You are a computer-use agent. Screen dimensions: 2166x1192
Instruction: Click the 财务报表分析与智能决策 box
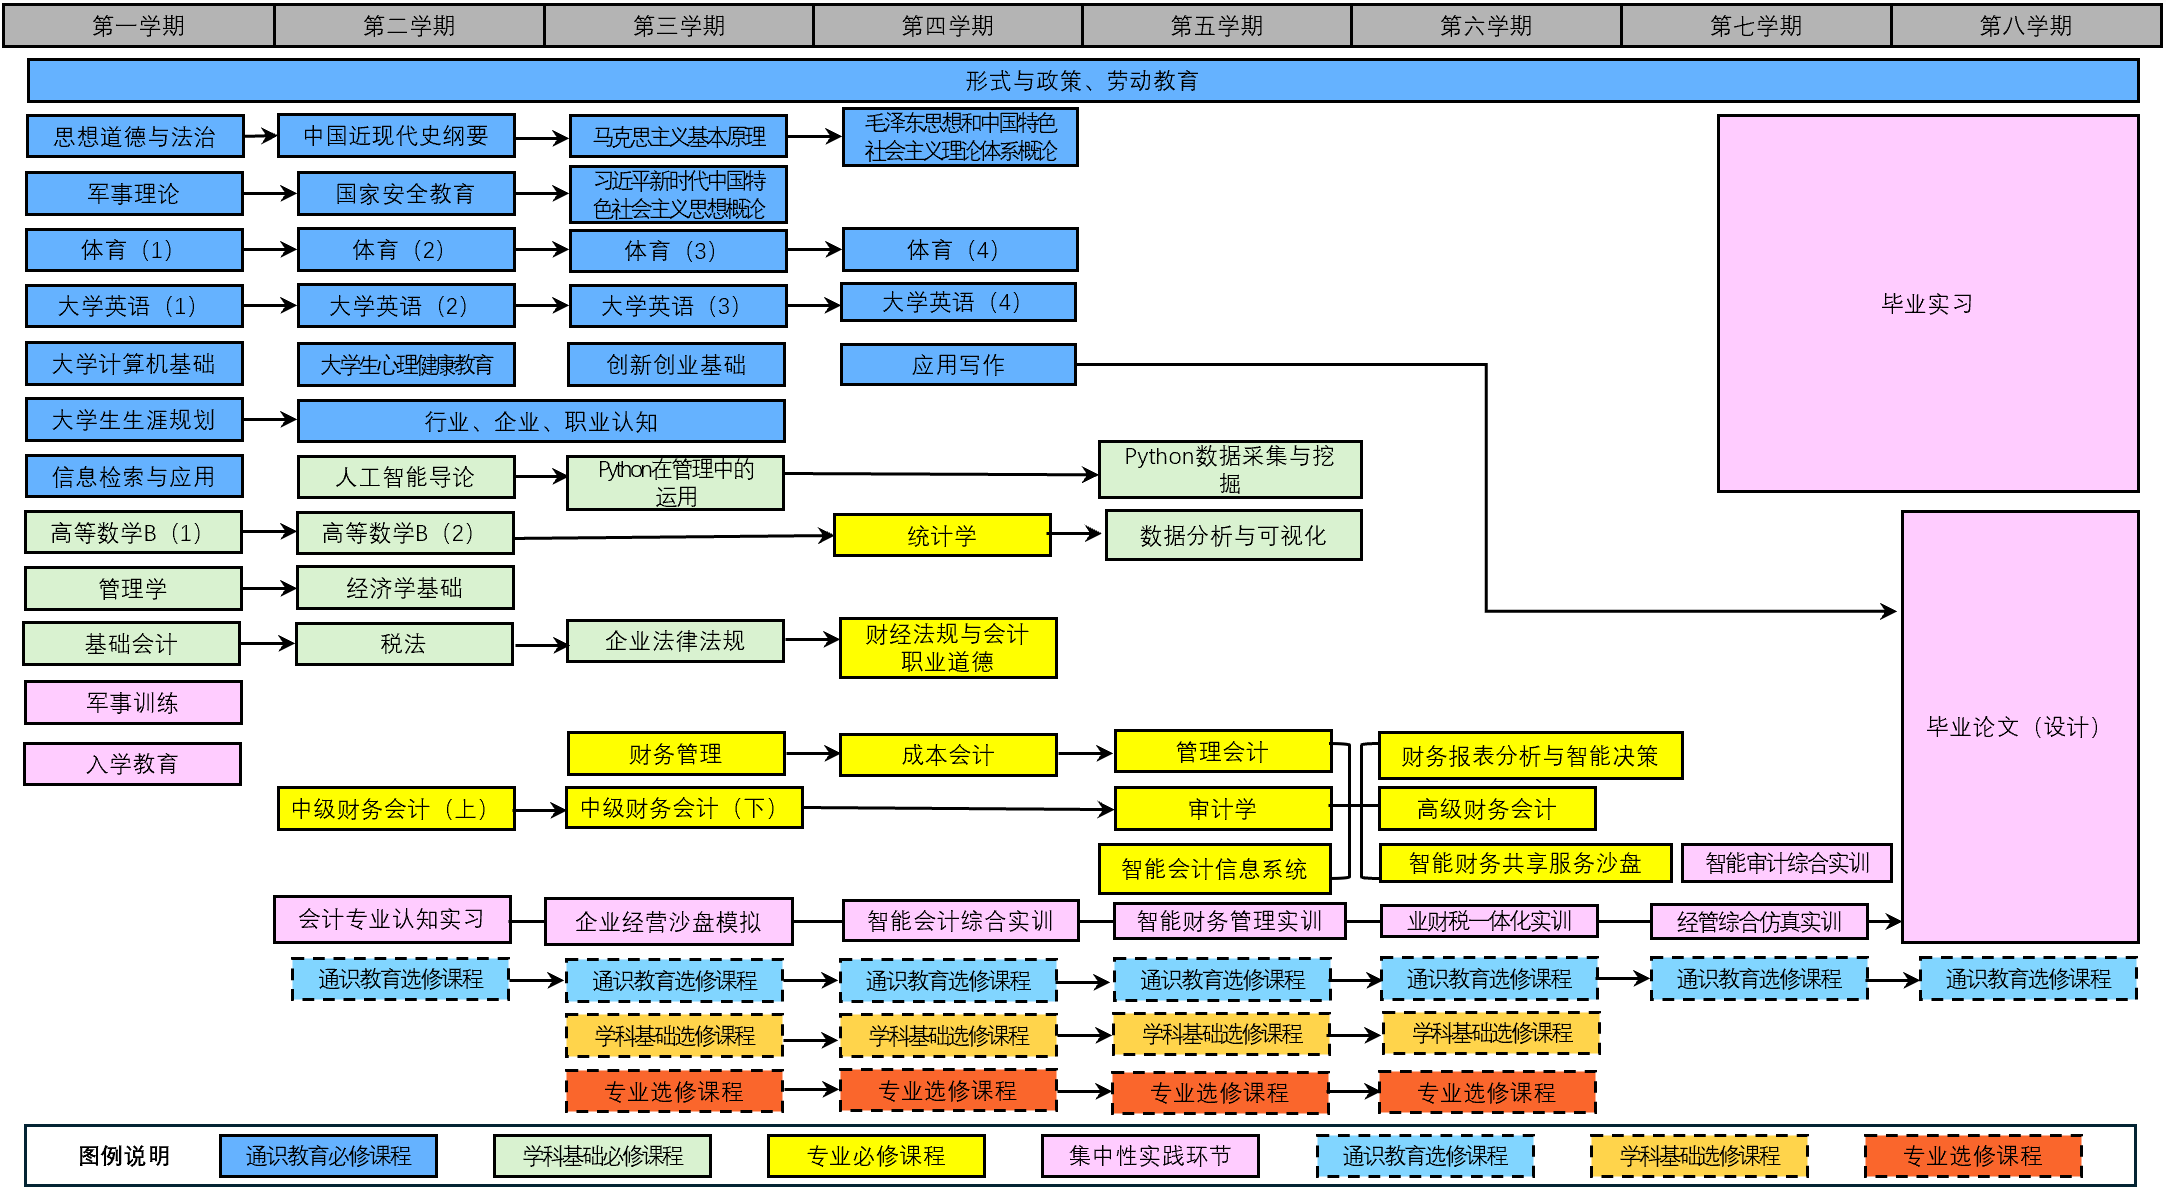pyautogui.click(x=1529, y=756)
